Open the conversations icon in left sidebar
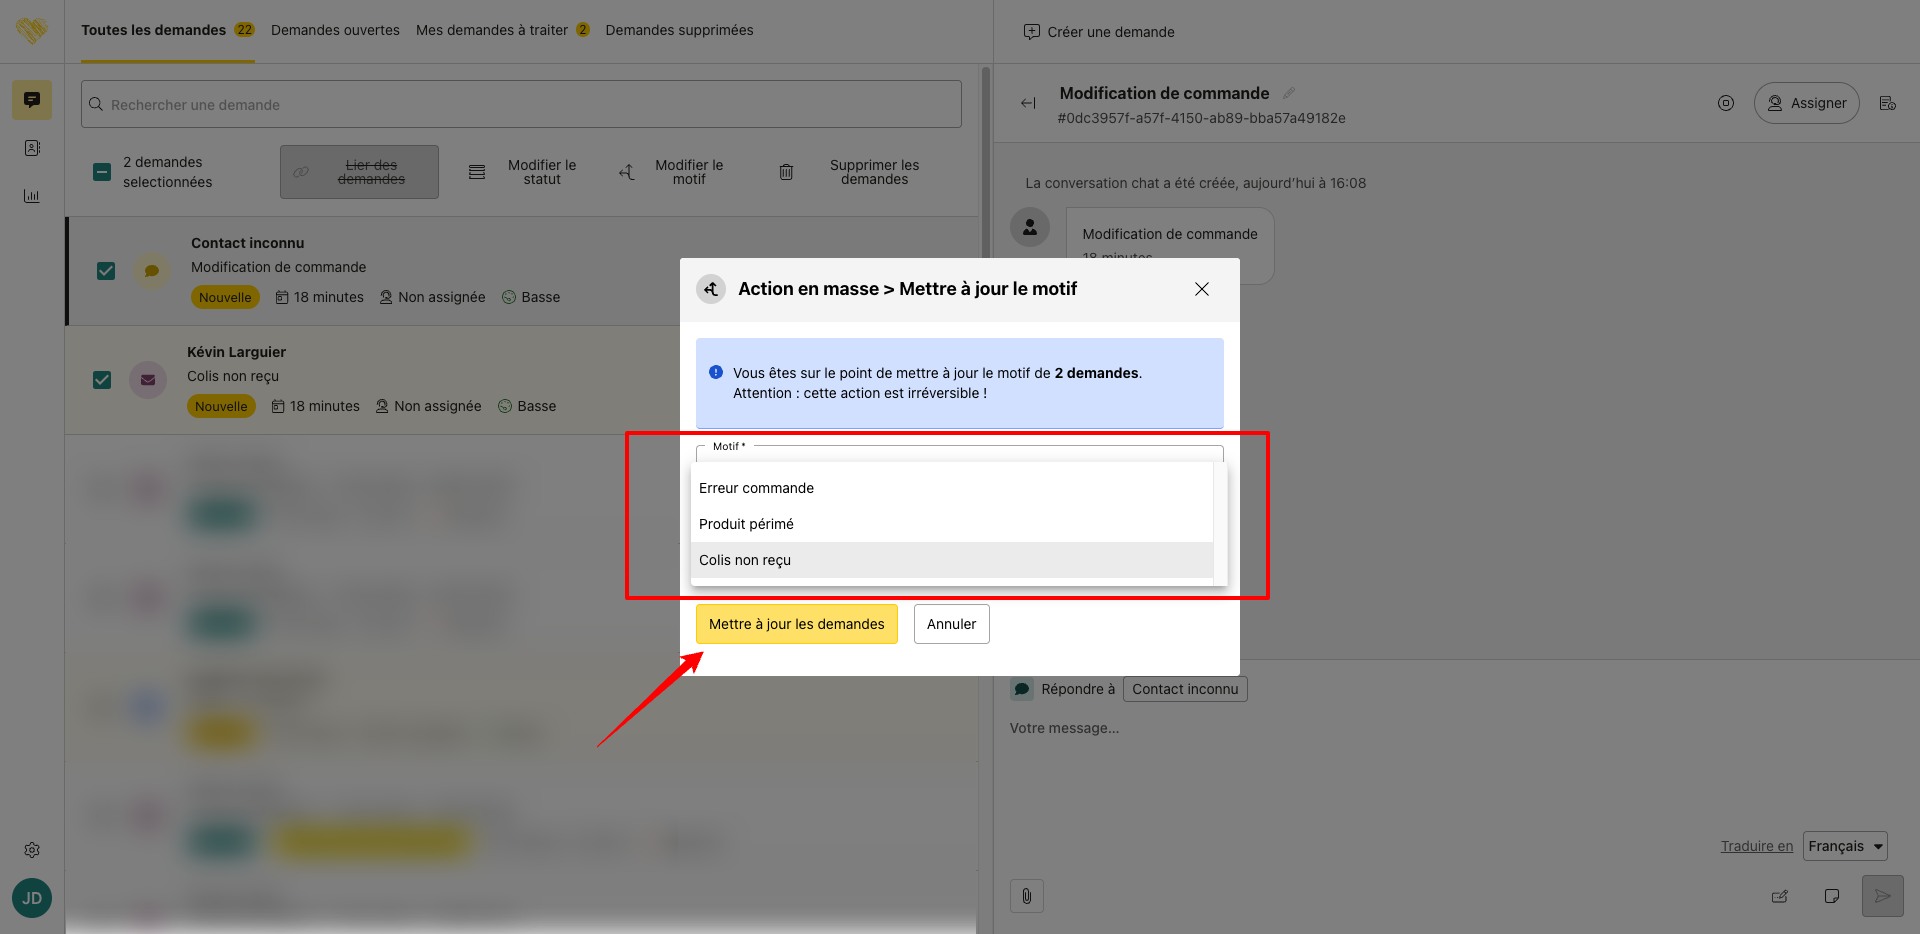This screenshot has width=1920, height=934. (32, 100)
